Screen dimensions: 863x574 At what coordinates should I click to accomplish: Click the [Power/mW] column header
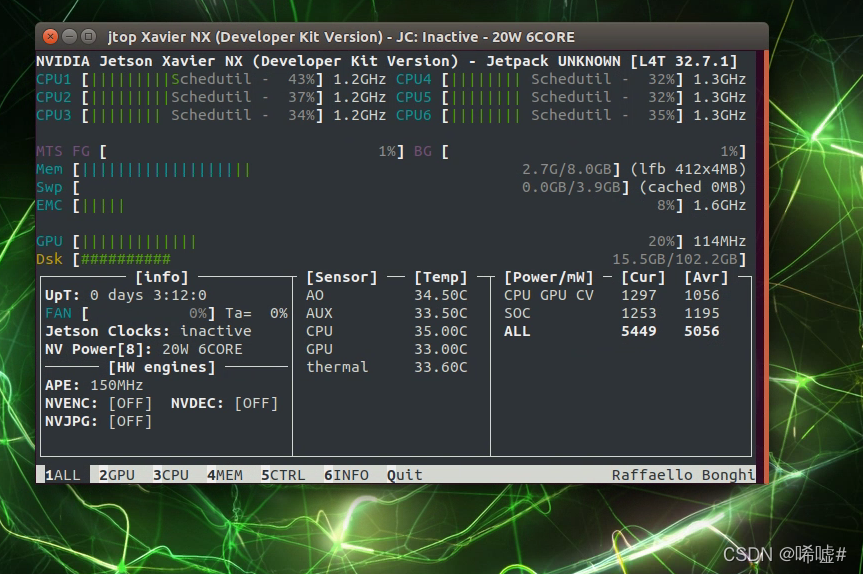tap(549, 277)
